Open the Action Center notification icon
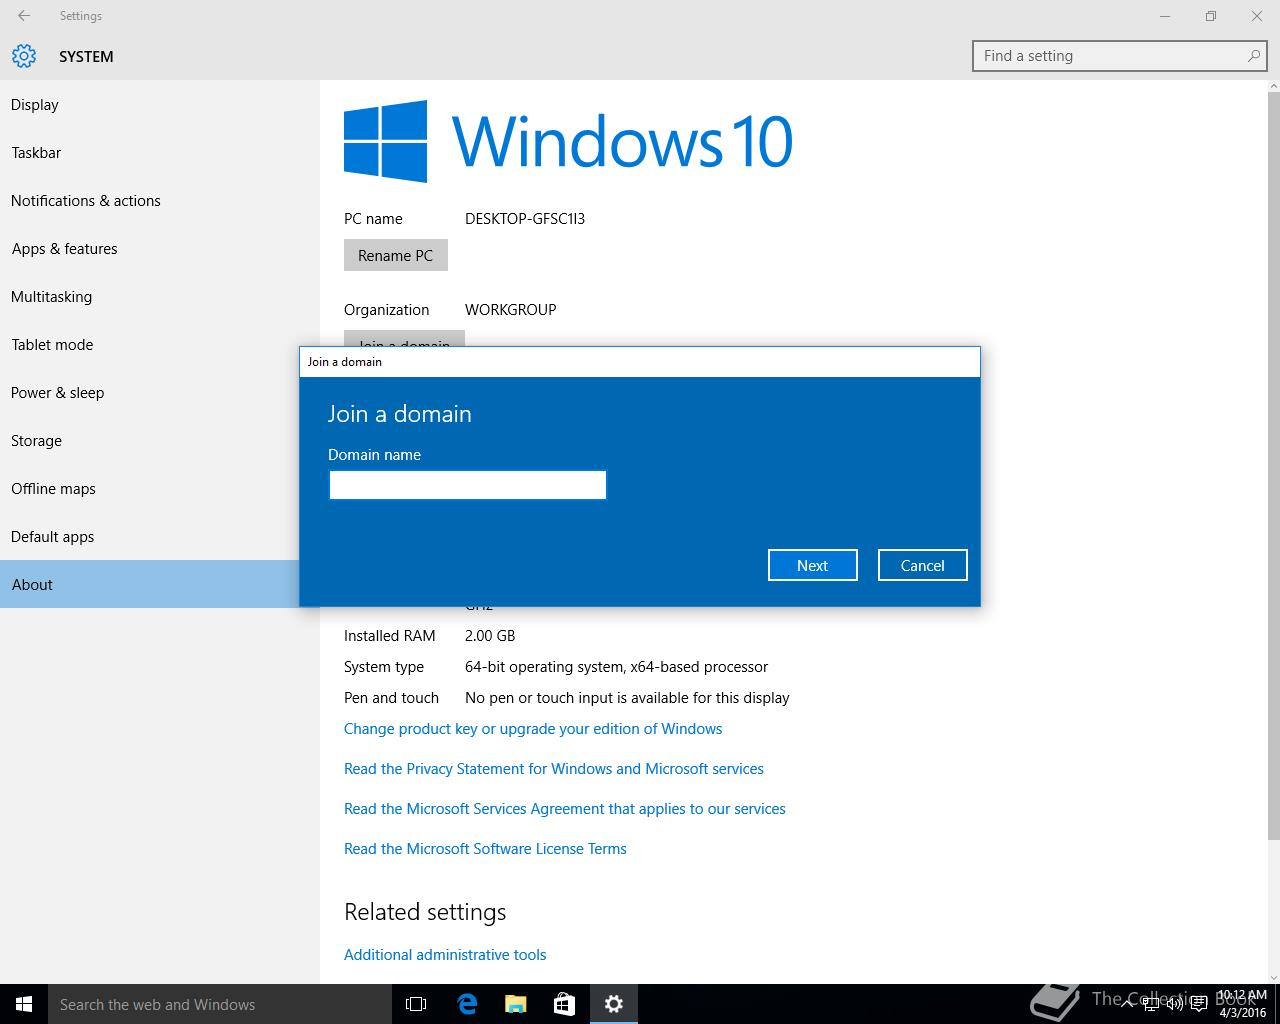The width and height of the screenshot is (1280, 1024). click(x=1198, y=1004)
